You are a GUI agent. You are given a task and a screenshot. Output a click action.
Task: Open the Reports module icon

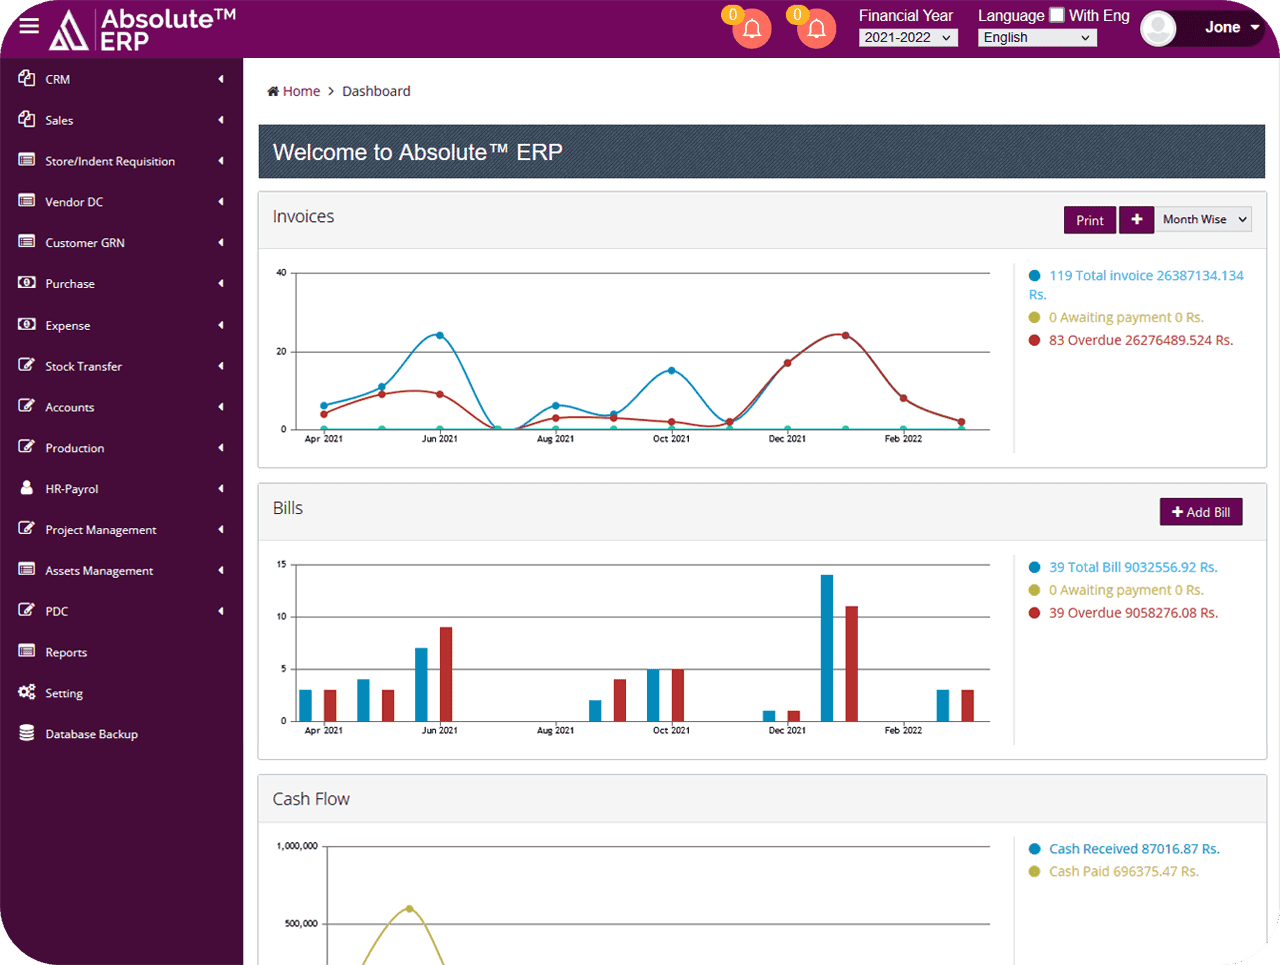point(26,651)
